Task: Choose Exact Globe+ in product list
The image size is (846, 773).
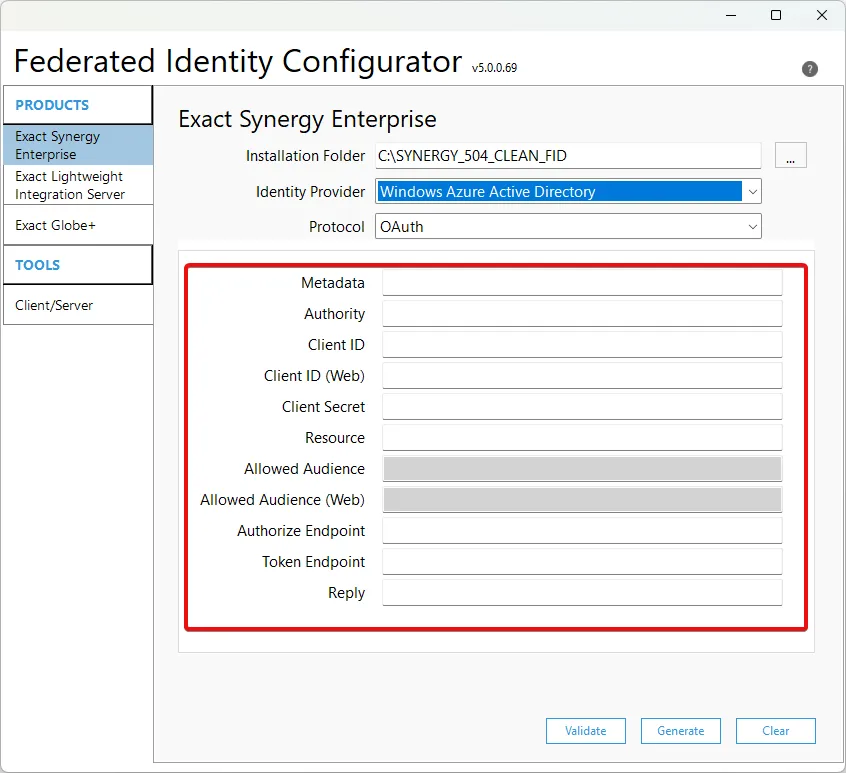Action: coord(78,225)
